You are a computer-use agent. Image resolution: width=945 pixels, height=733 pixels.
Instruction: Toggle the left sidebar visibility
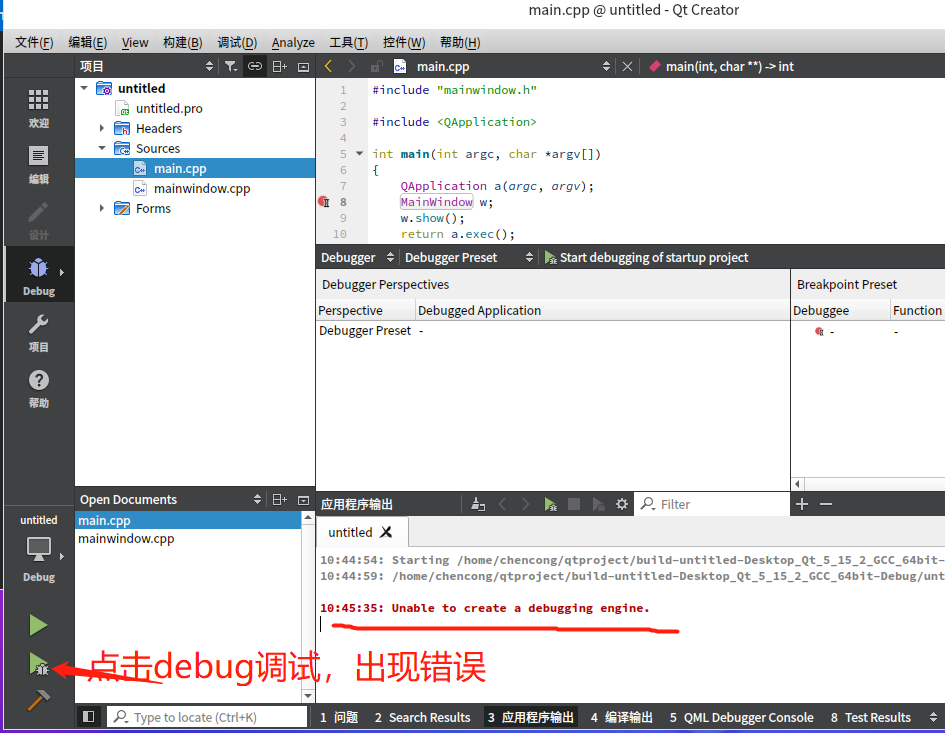click(x=89, y=717)
